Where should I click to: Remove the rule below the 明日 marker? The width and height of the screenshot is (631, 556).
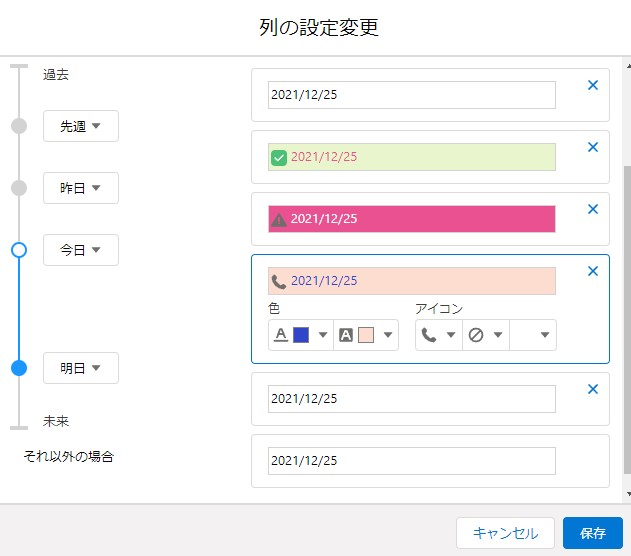coord(593,389)
